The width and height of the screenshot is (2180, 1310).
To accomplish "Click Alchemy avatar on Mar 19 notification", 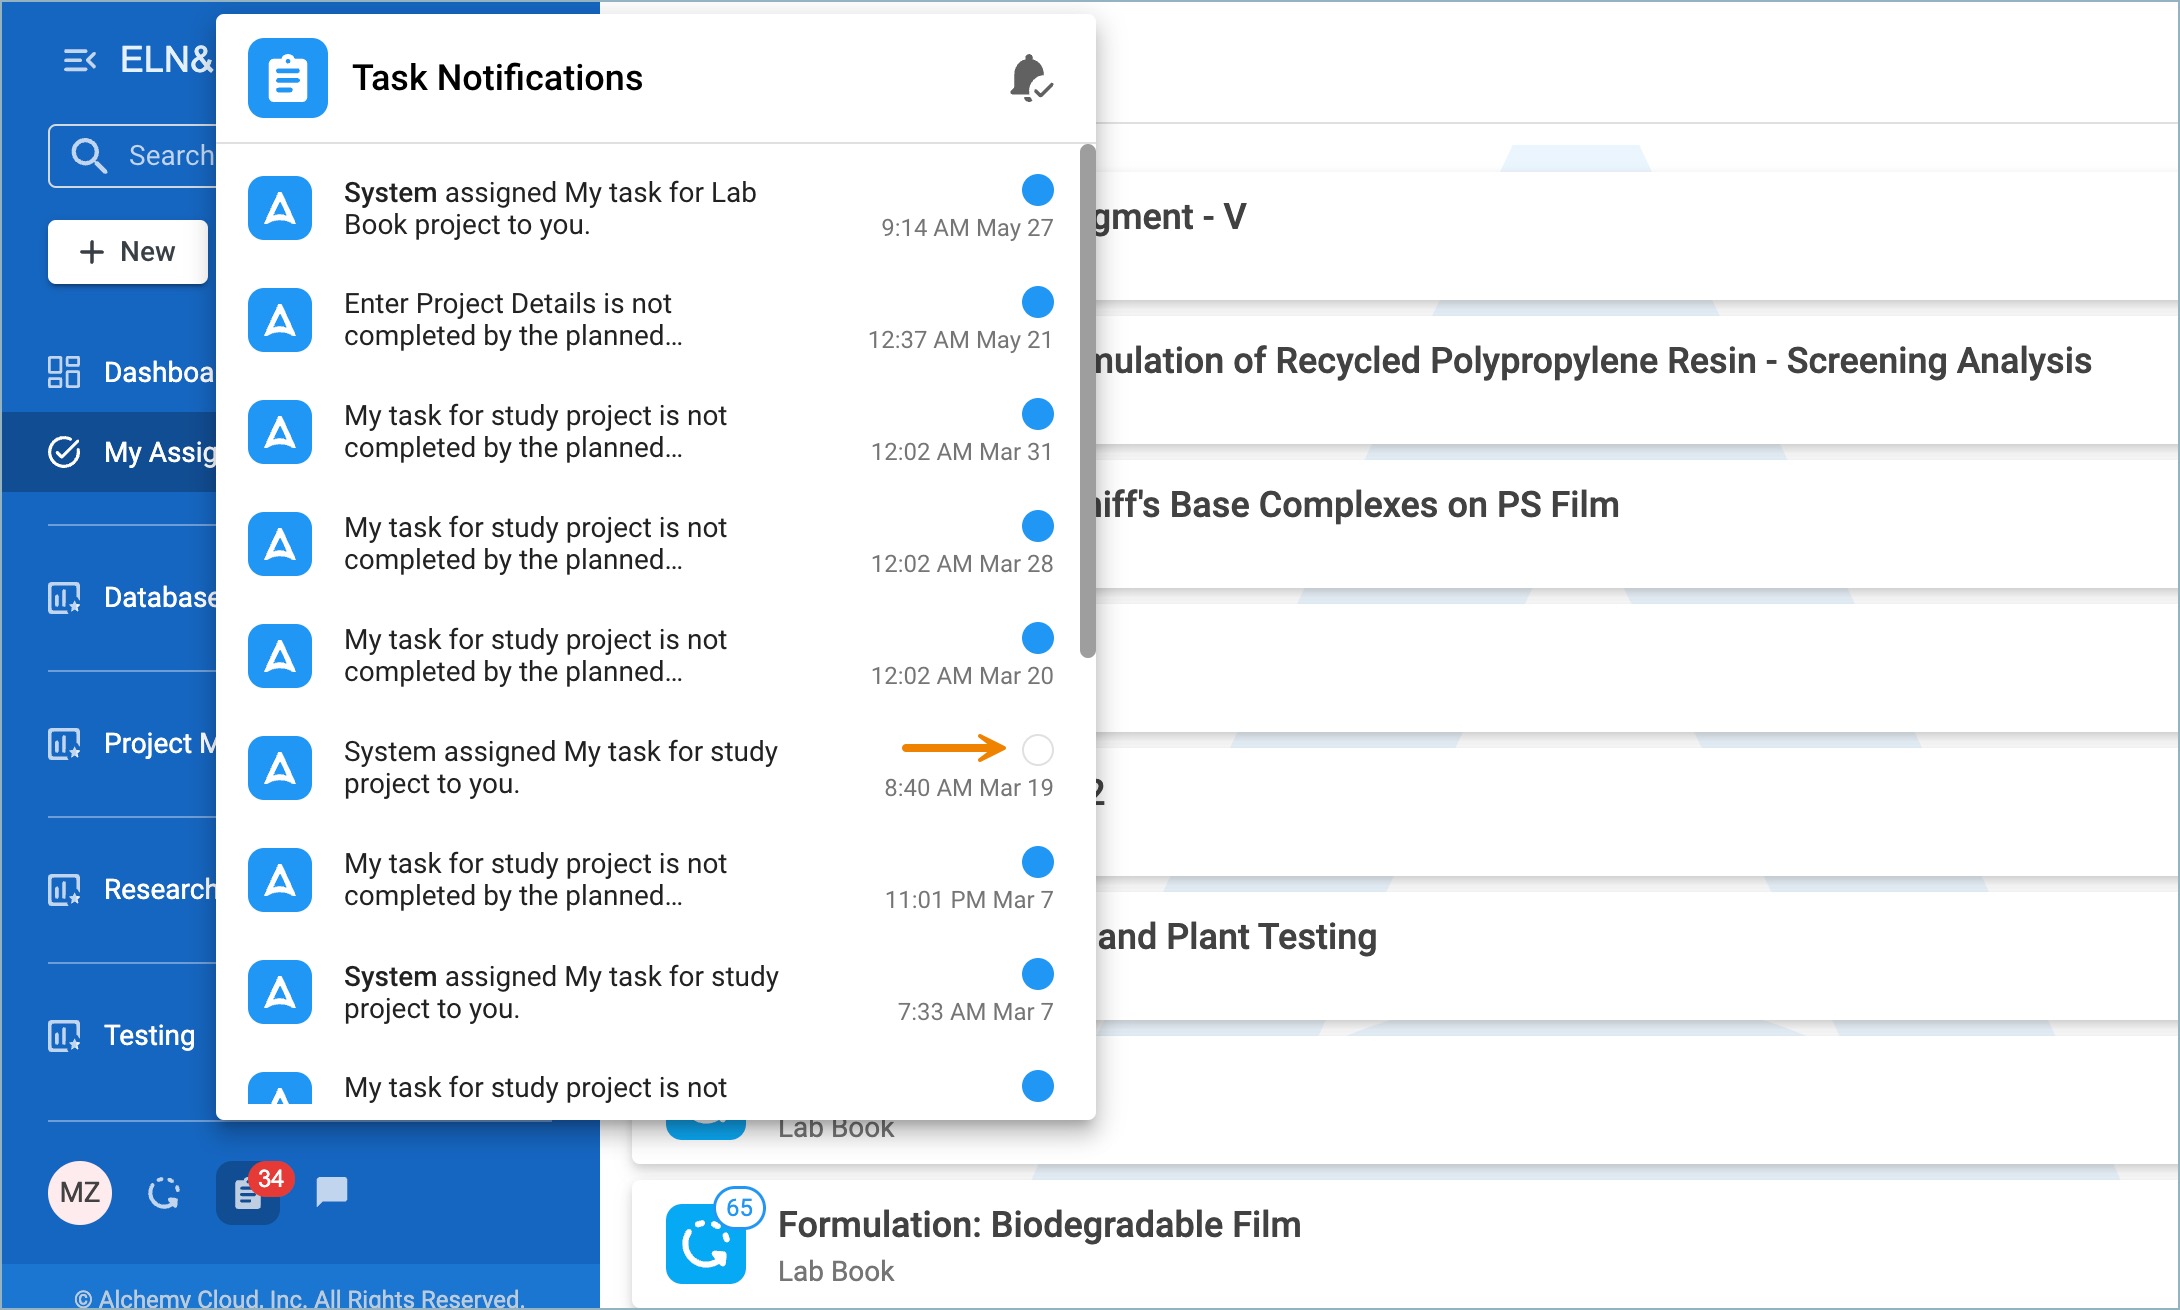I will [x=280, y=768].
